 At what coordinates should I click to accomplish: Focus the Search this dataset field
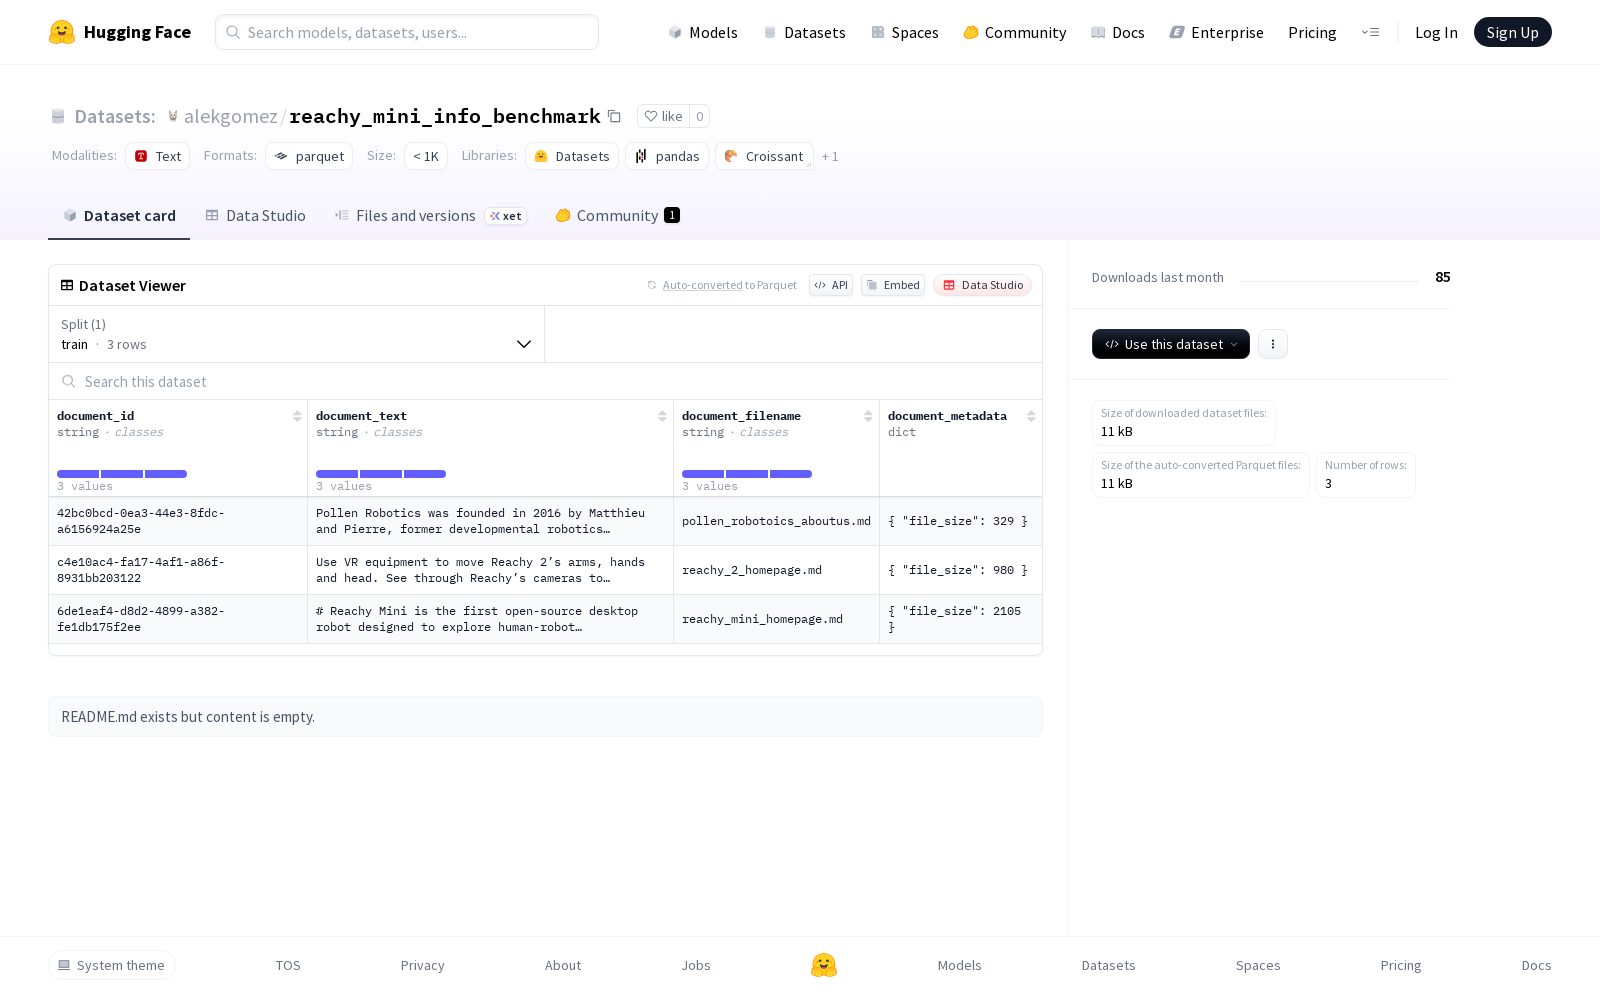545,381
